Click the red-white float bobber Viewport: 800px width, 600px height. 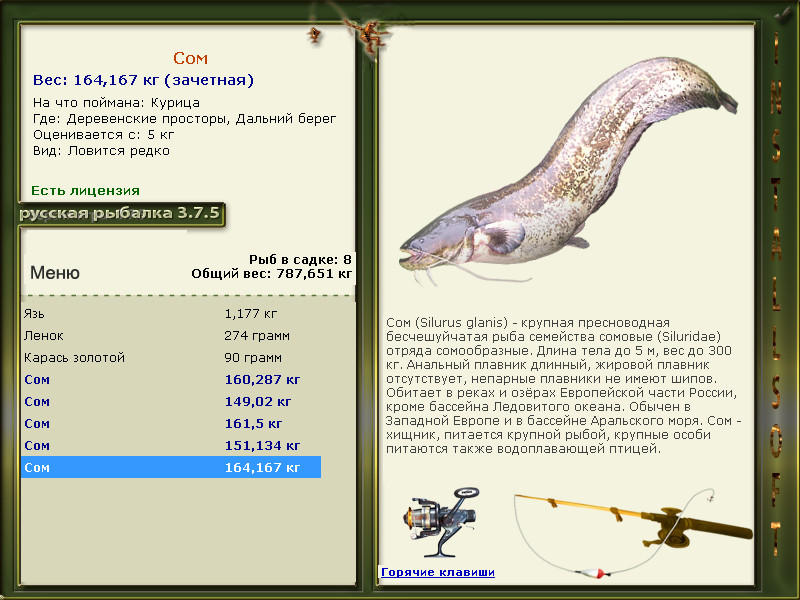click(x=593, y=573)
